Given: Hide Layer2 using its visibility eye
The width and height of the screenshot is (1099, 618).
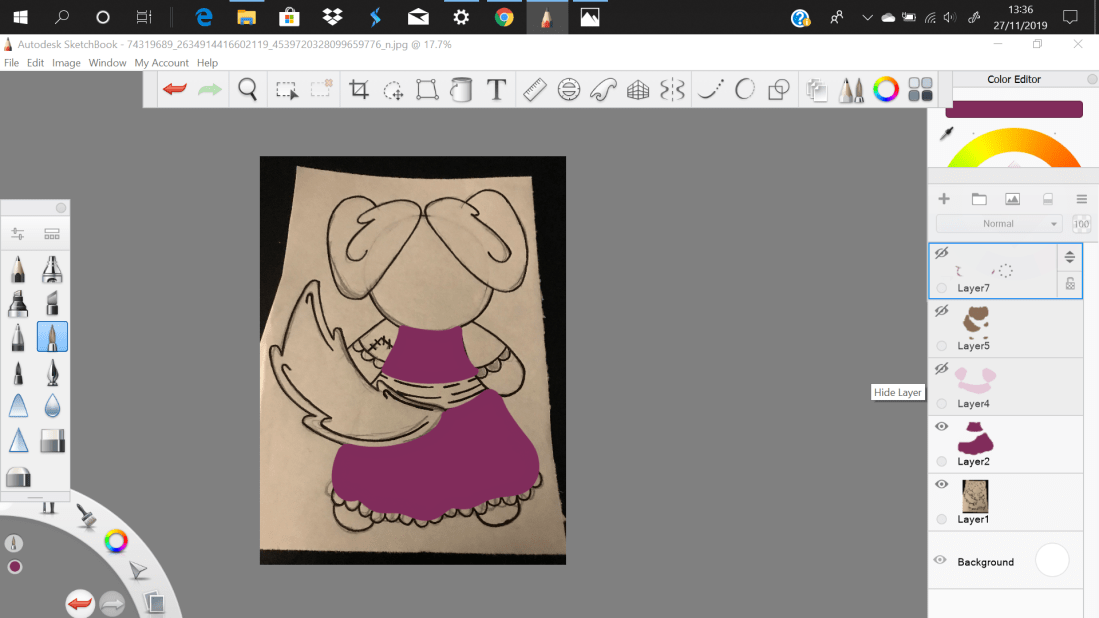Looking at the screenshot, I should pos(941,426).
